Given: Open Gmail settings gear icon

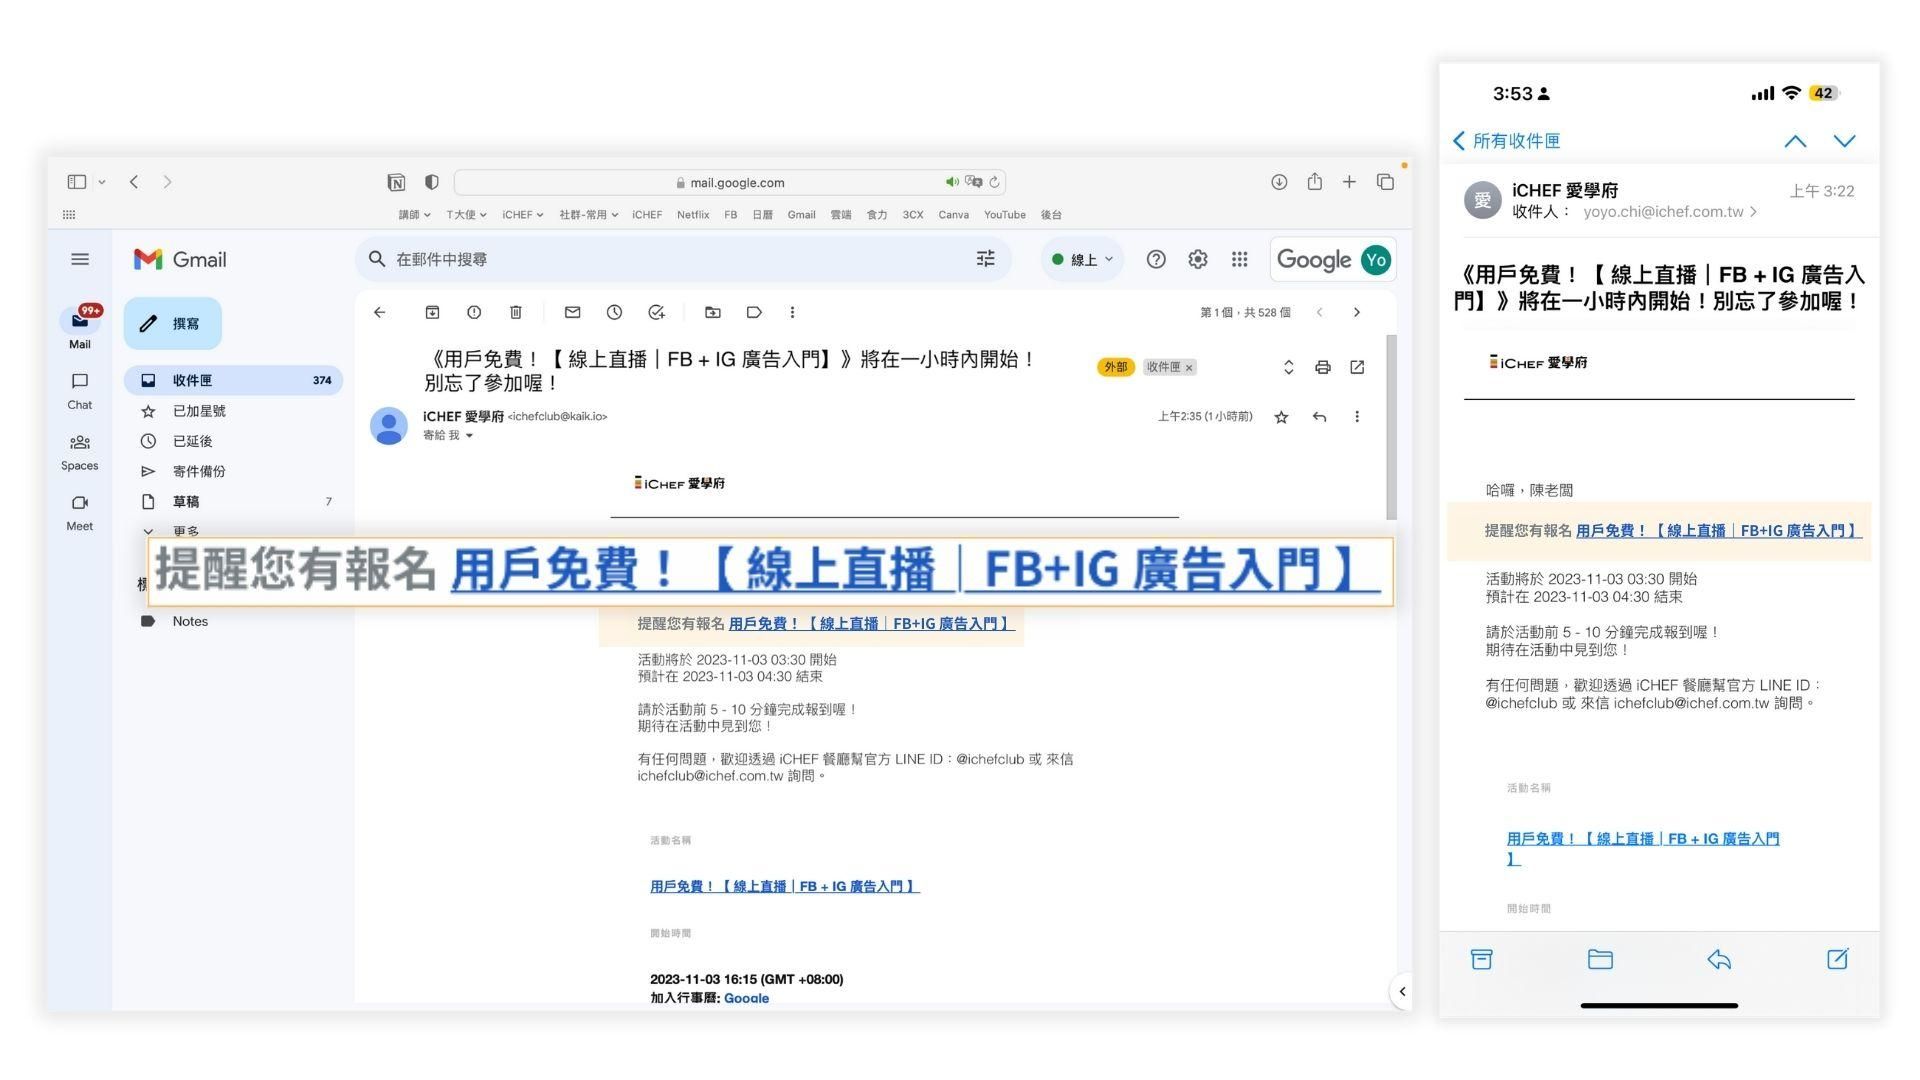Looking at the screenshot, I should [1197, 260].
